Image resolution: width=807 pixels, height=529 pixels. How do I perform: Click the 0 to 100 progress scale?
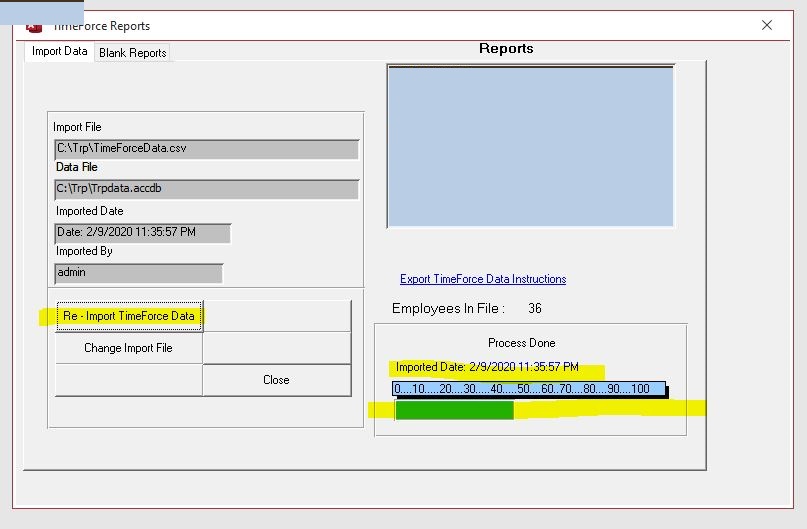coord(529,389)
